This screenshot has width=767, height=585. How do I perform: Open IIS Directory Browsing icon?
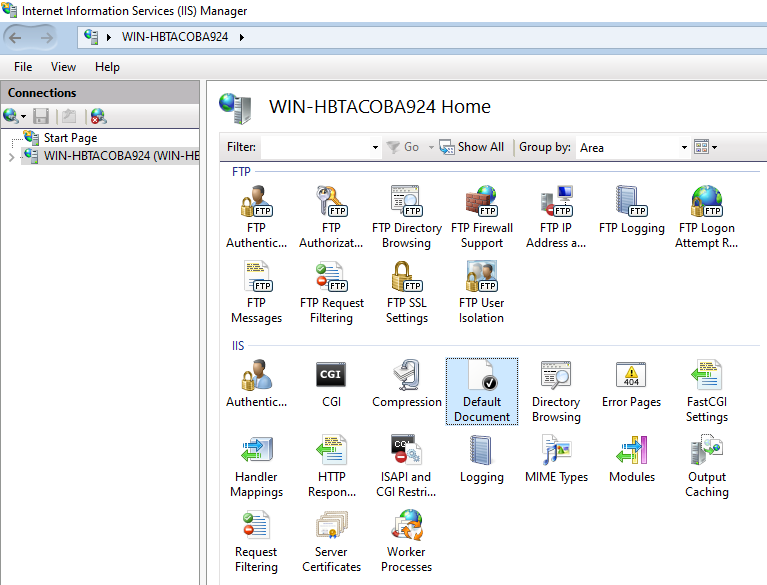pyautogui.click(x=556, y=391)
